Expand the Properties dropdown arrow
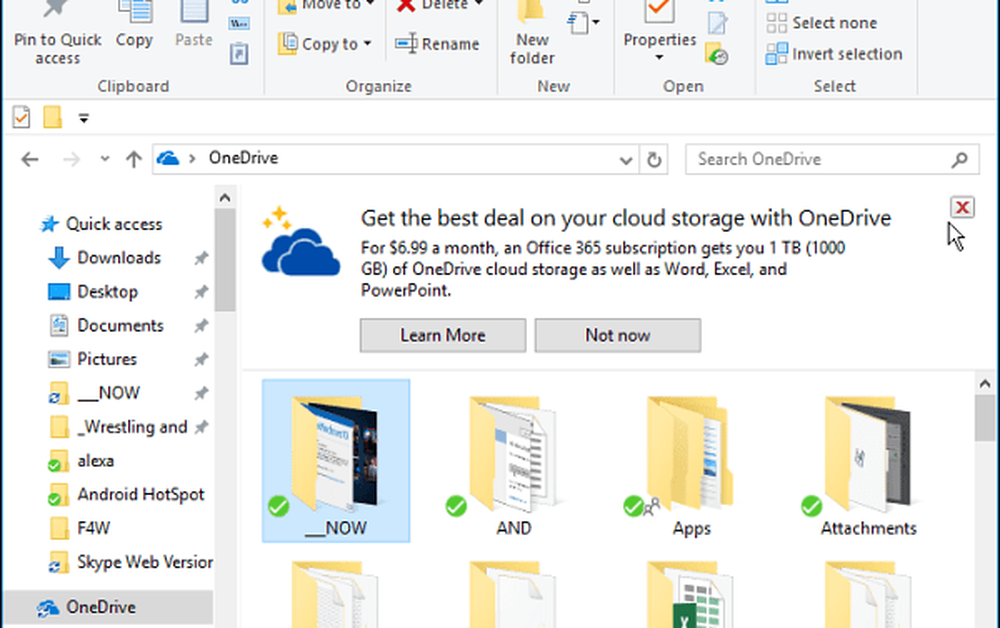The height and width of the screenshot is (628, 1000). 659,58
